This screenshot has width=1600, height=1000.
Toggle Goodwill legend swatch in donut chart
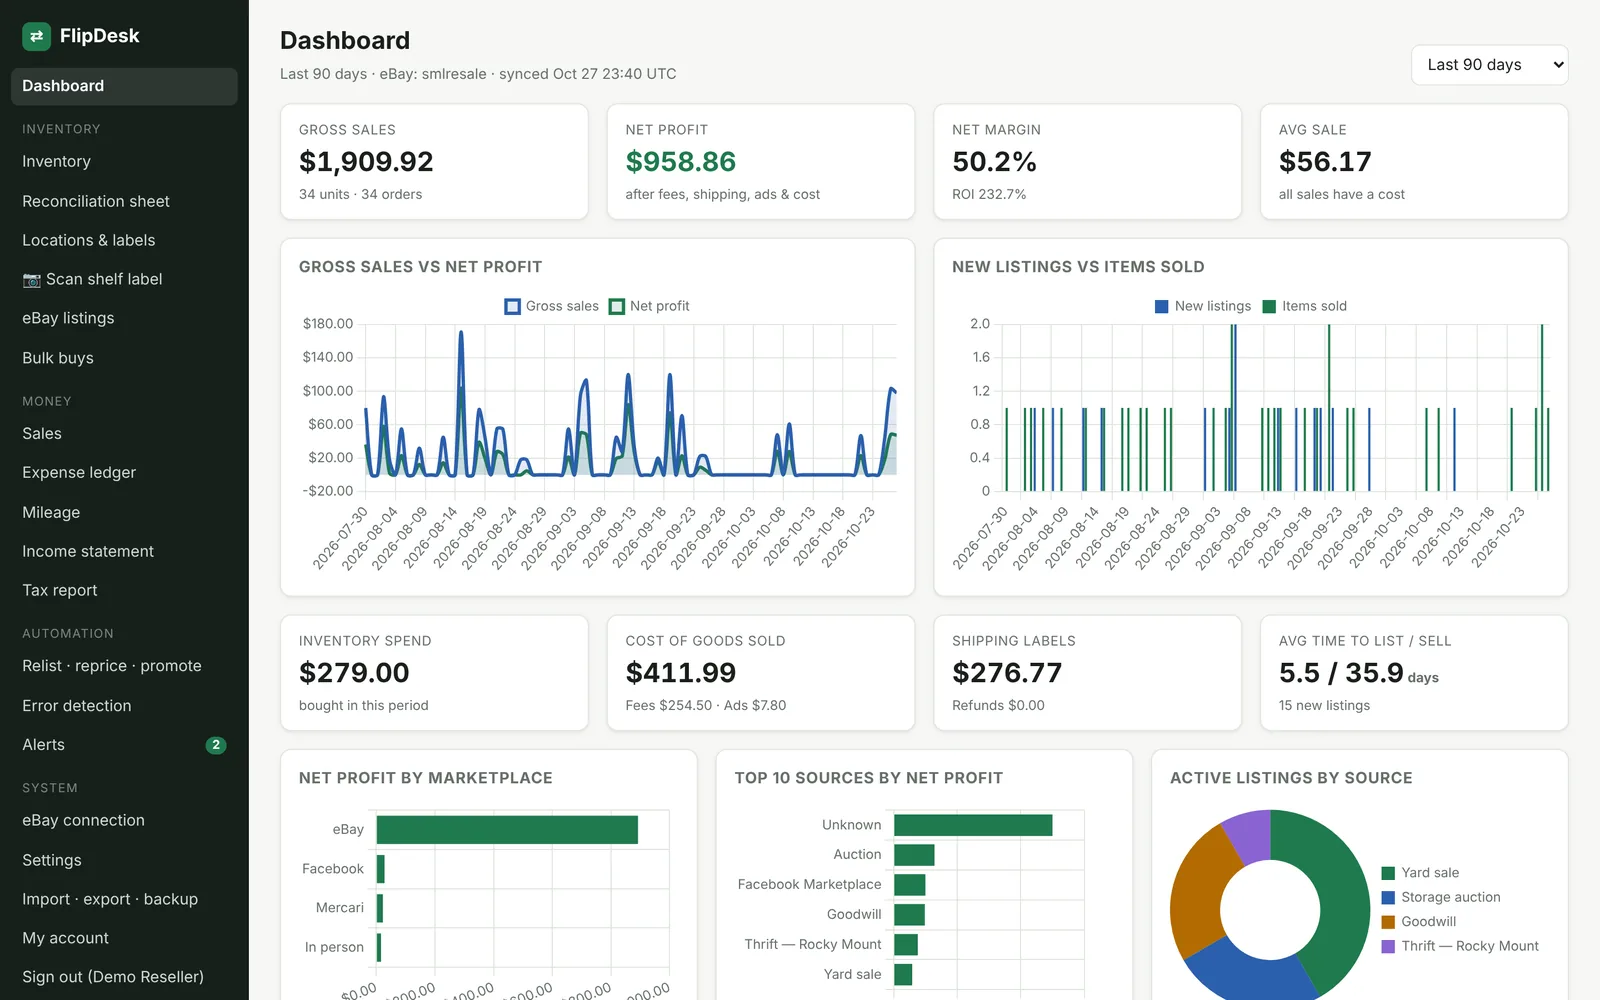tap(1388, 922)
